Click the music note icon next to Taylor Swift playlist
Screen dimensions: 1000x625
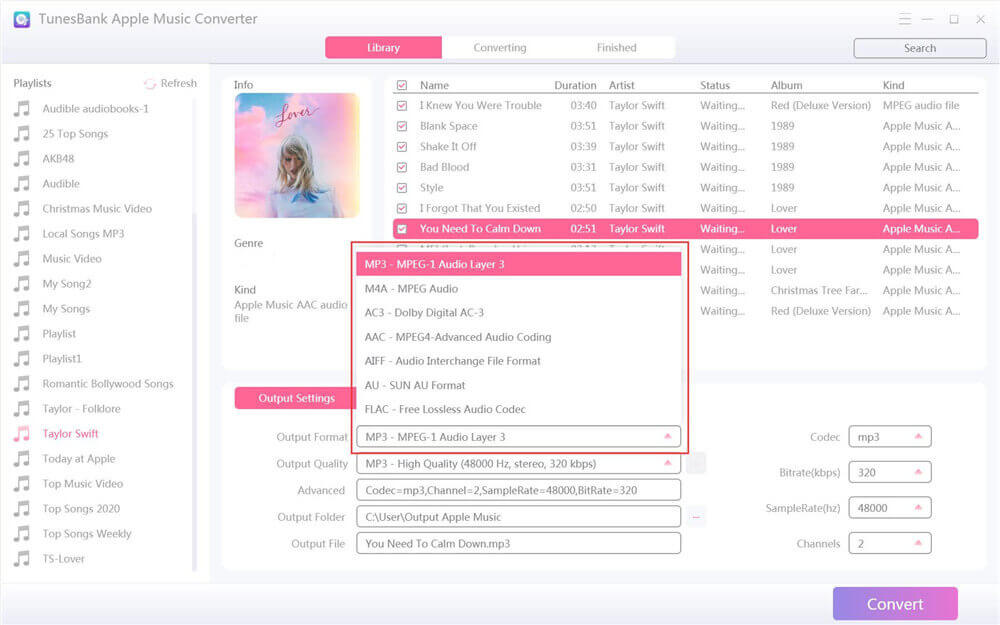[x=22, y=434]
